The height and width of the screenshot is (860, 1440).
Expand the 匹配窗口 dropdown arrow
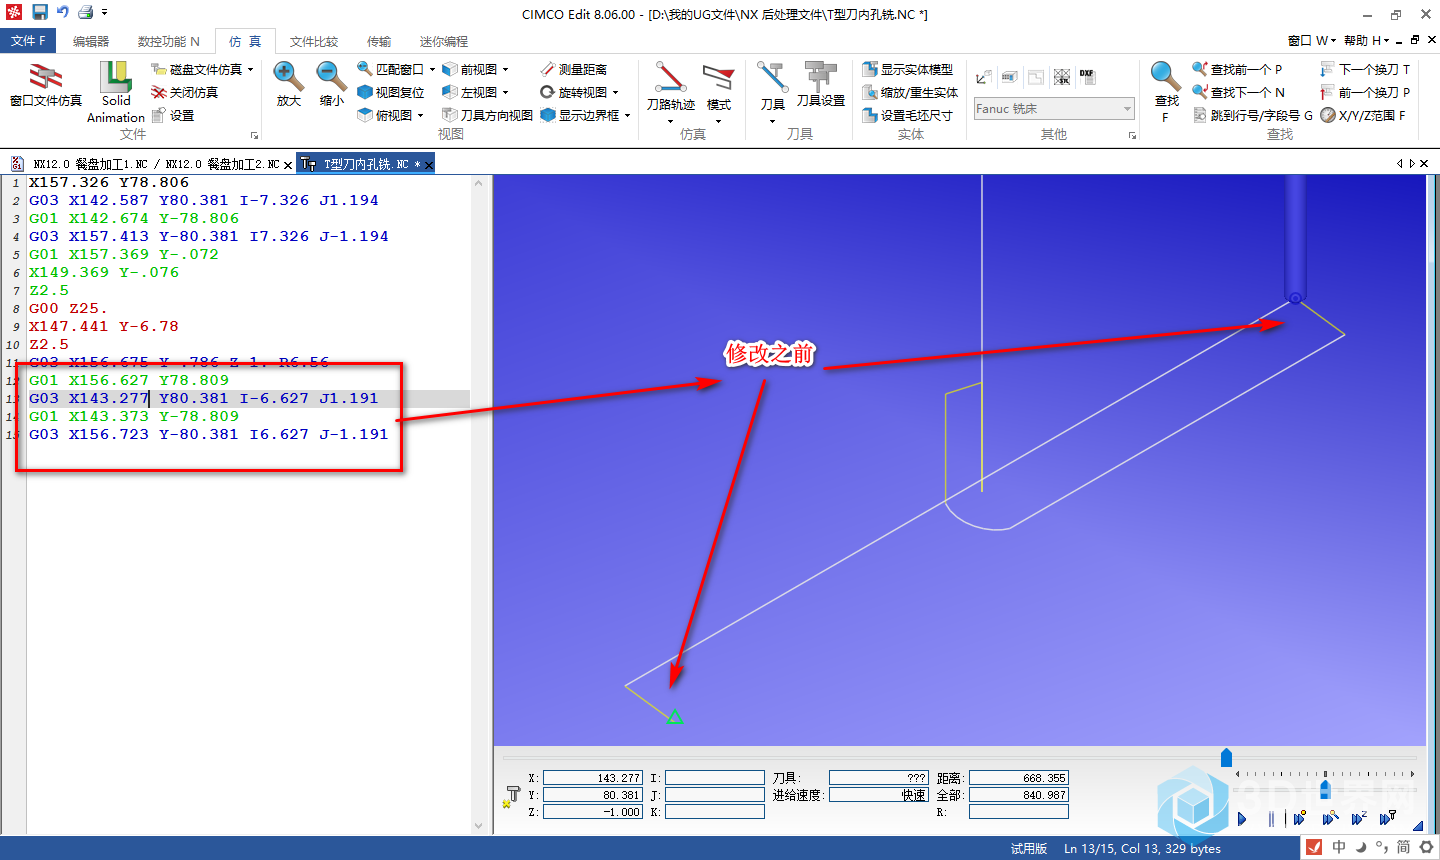[x=432, y=70]
